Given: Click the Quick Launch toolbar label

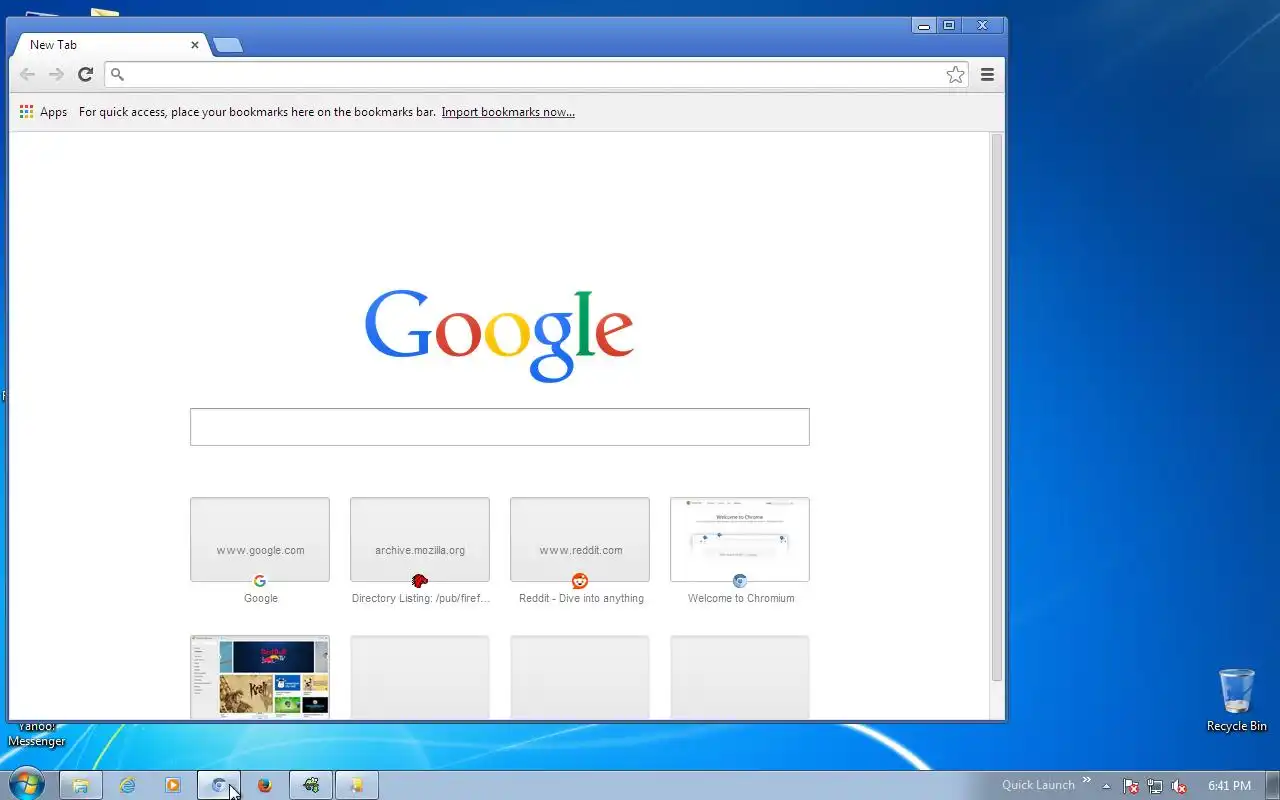Looking at the screenshot, I should tap(1038, 785).
